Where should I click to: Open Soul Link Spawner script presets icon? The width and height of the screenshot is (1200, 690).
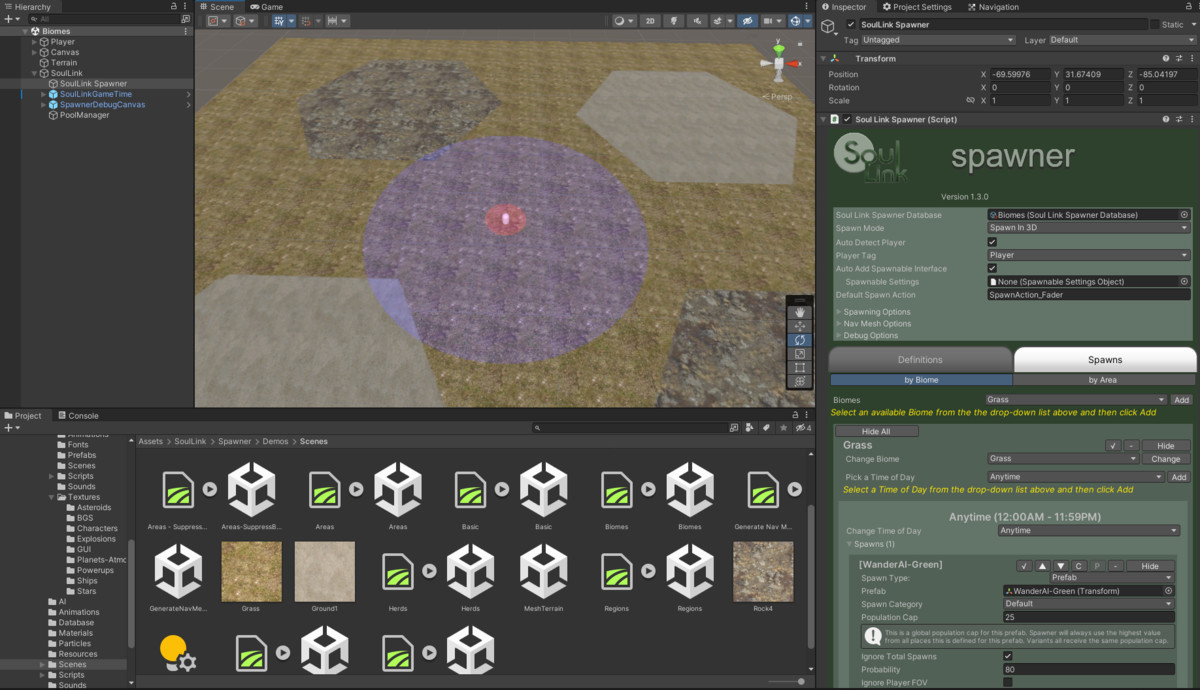pyautogui.click(x=1178, y=119)
